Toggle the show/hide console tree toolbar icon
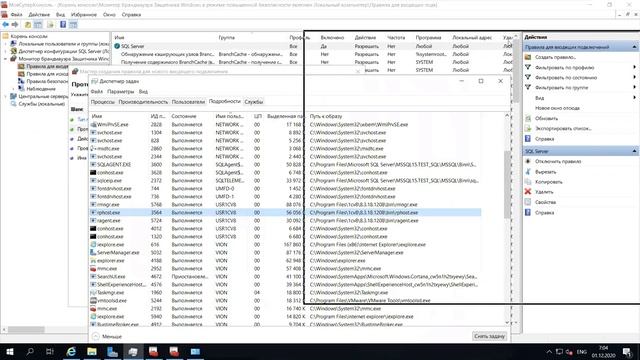This screenshot has height=360, width=640. pyautogui.click(x=38, y=25)
